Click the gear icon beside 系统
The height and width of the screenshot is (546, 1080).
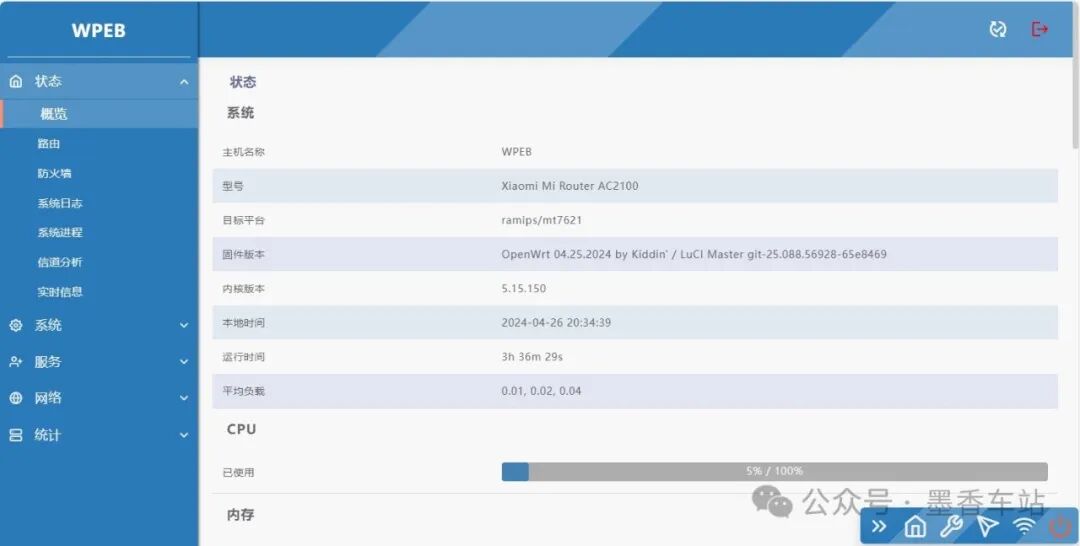[x=16, y=325]
